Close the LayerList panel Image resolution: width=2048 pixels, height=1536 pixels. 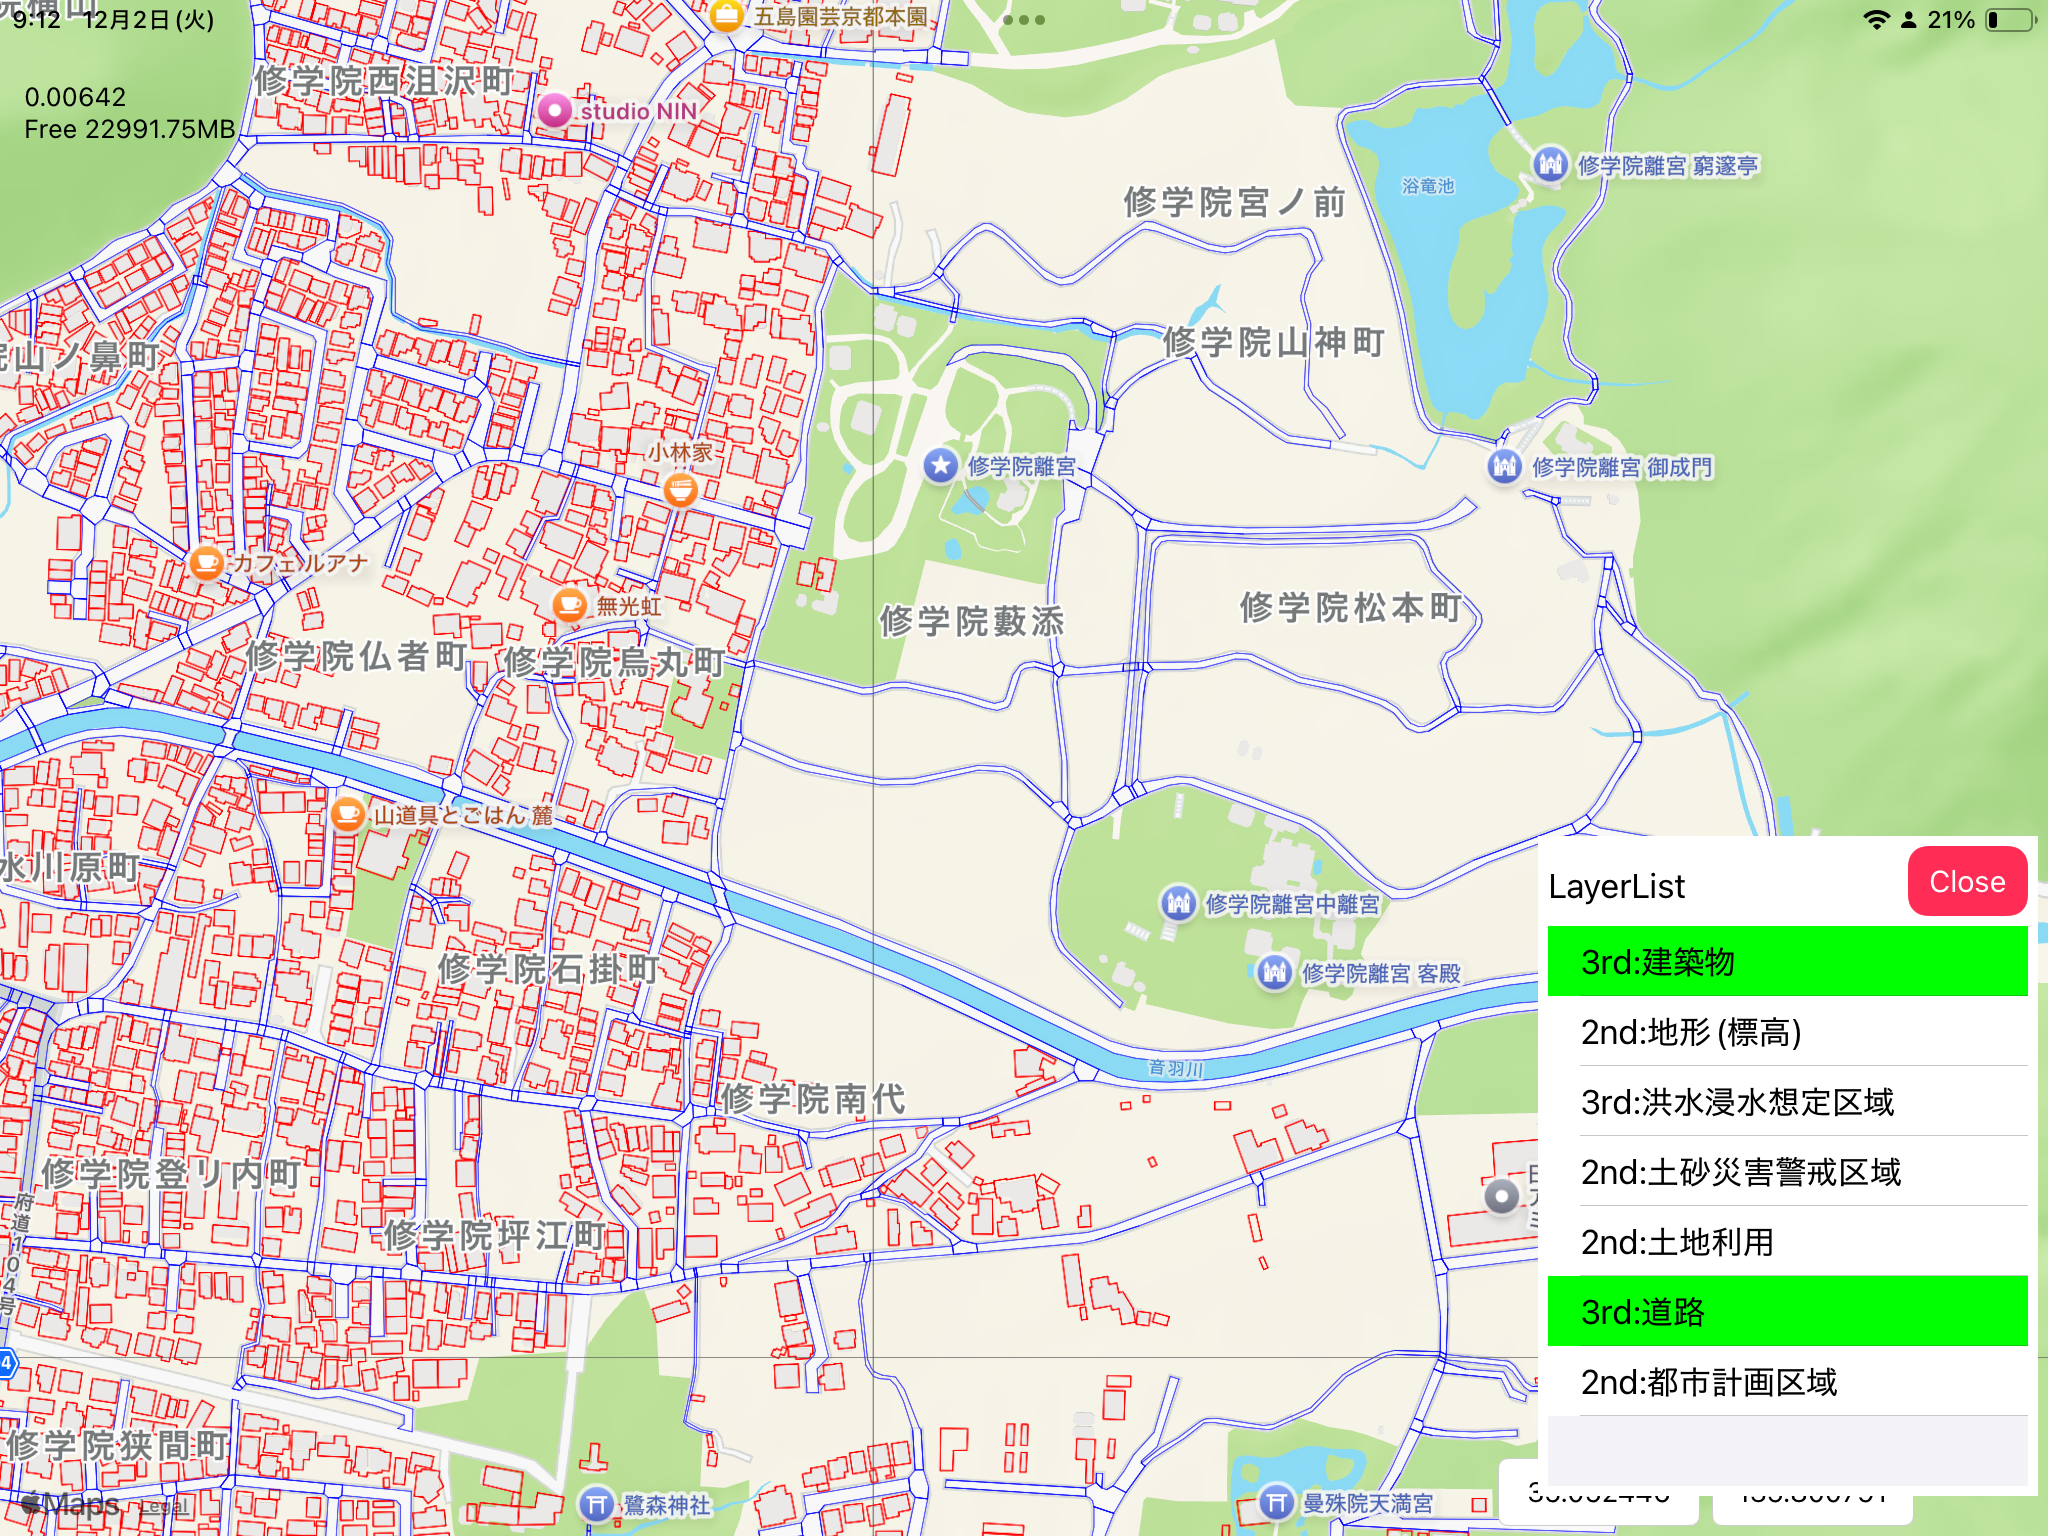tap(1966, 882)
